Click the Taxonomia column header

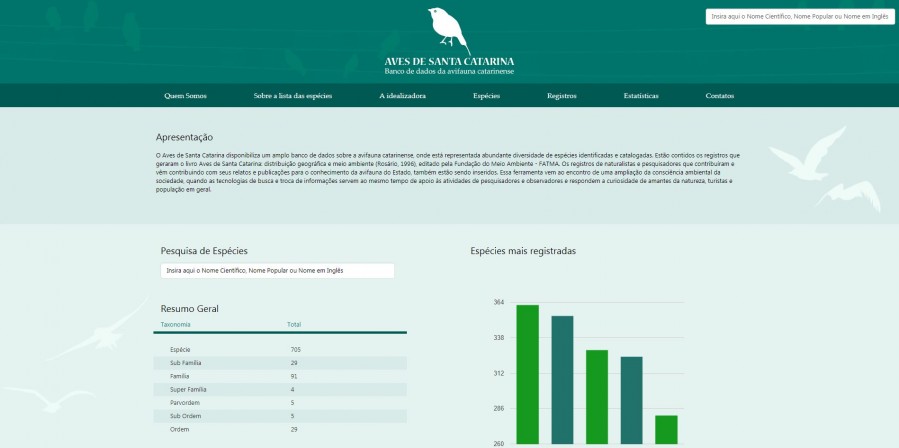(x=176, y=324)
